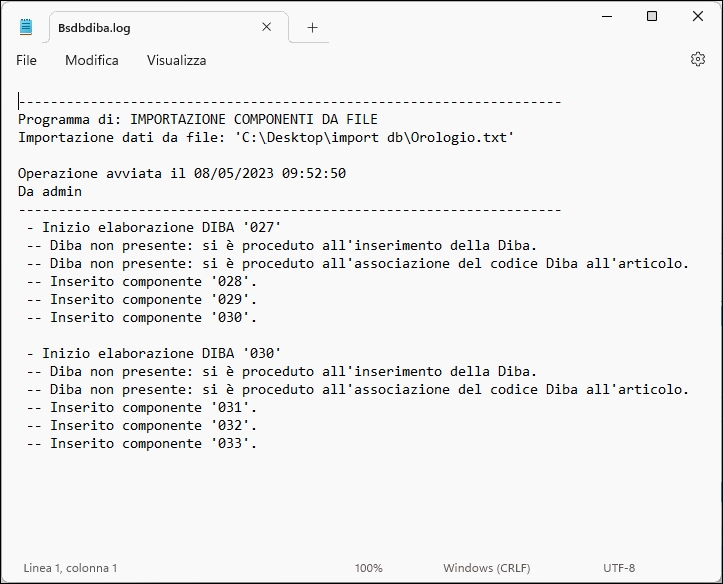
Task: Click on the "Da admin" text line
Action: click(x=50, y=191)
